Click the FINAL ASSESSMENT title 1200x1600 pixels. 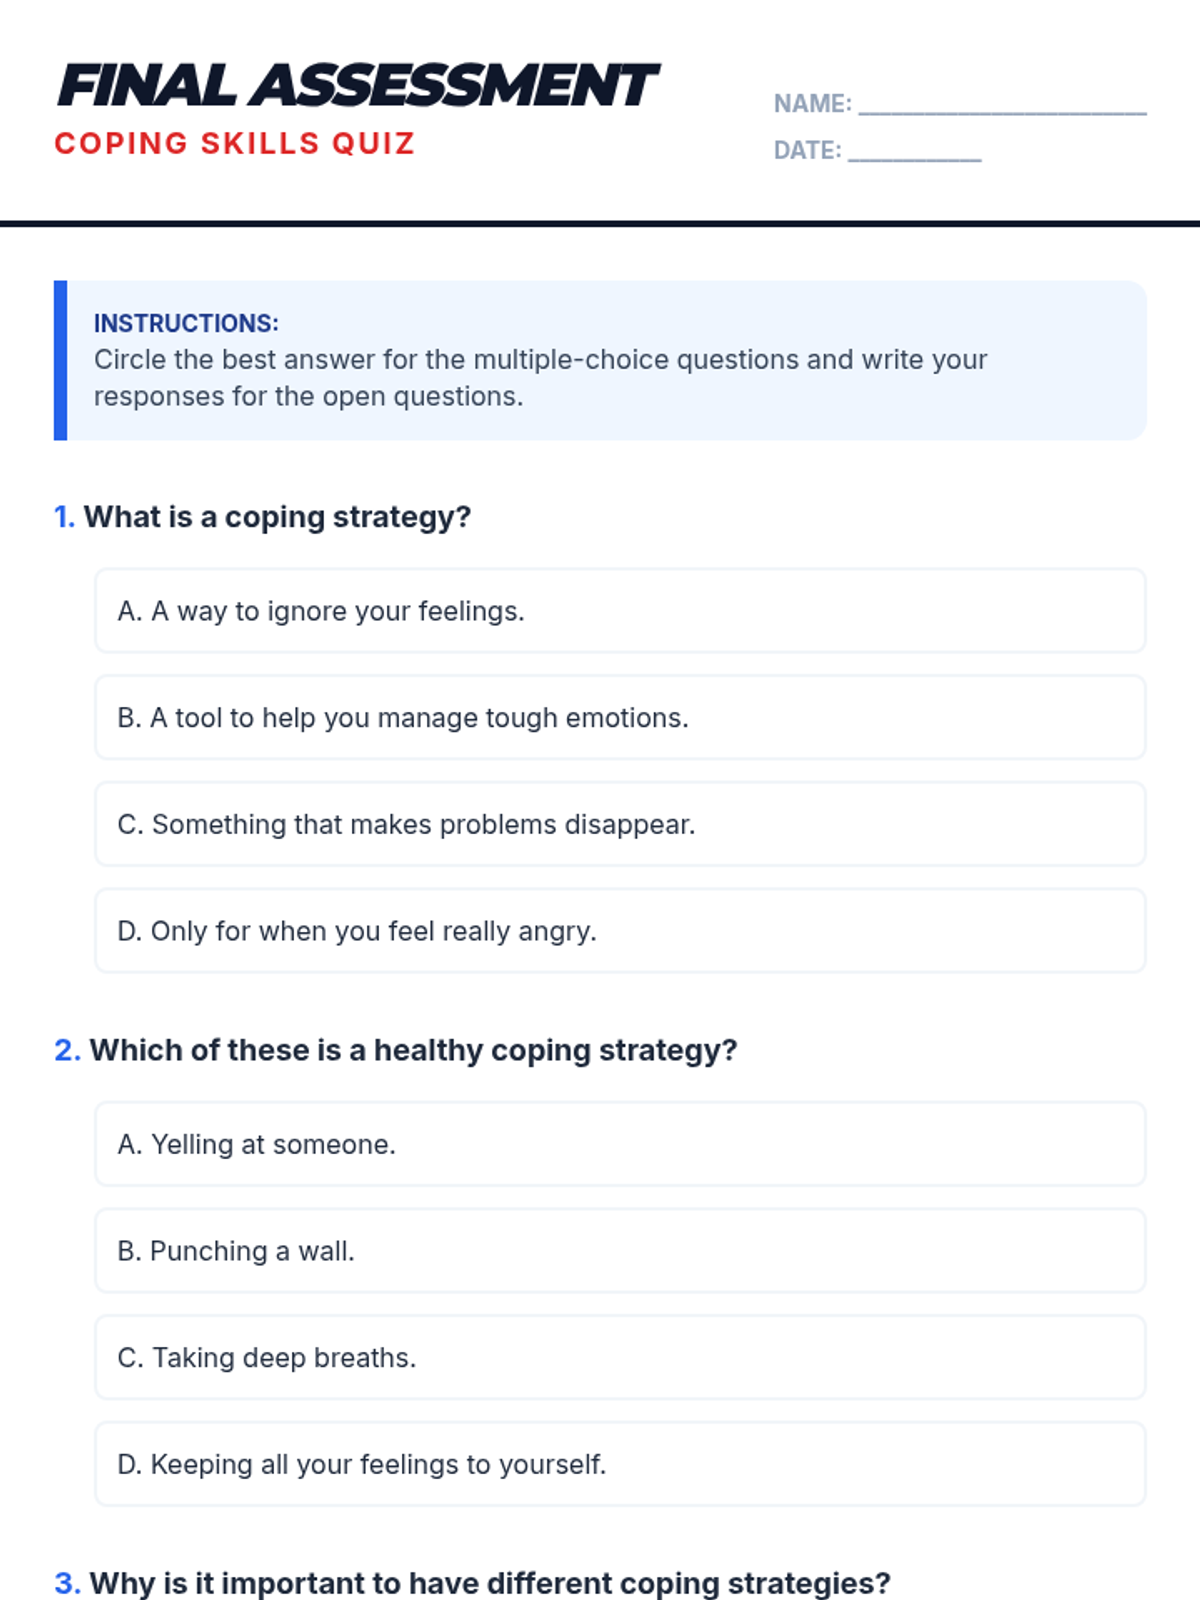pos(357,85)
